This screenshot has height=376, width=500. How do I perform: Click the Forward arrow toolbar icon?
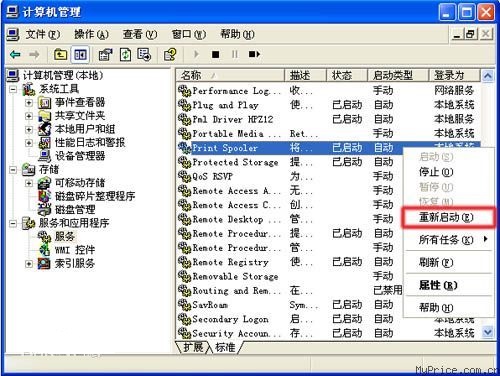coord(34,54)
